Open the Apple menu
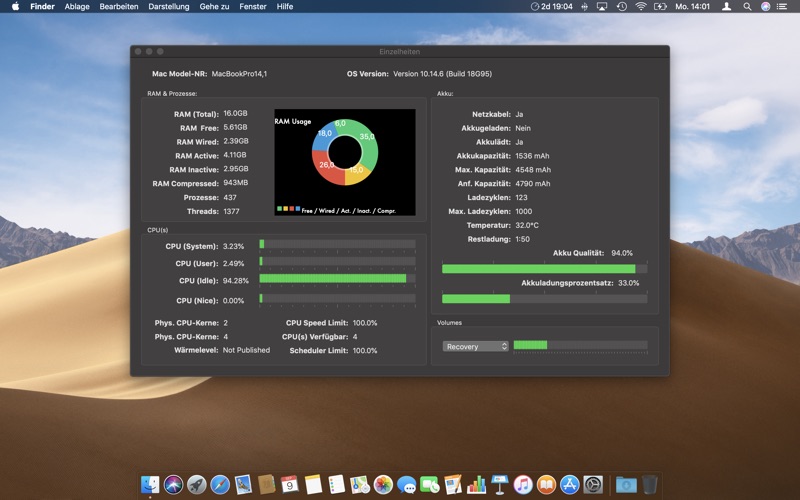The width and height of the screenshot is (800, 500). [x=15, y=6]
